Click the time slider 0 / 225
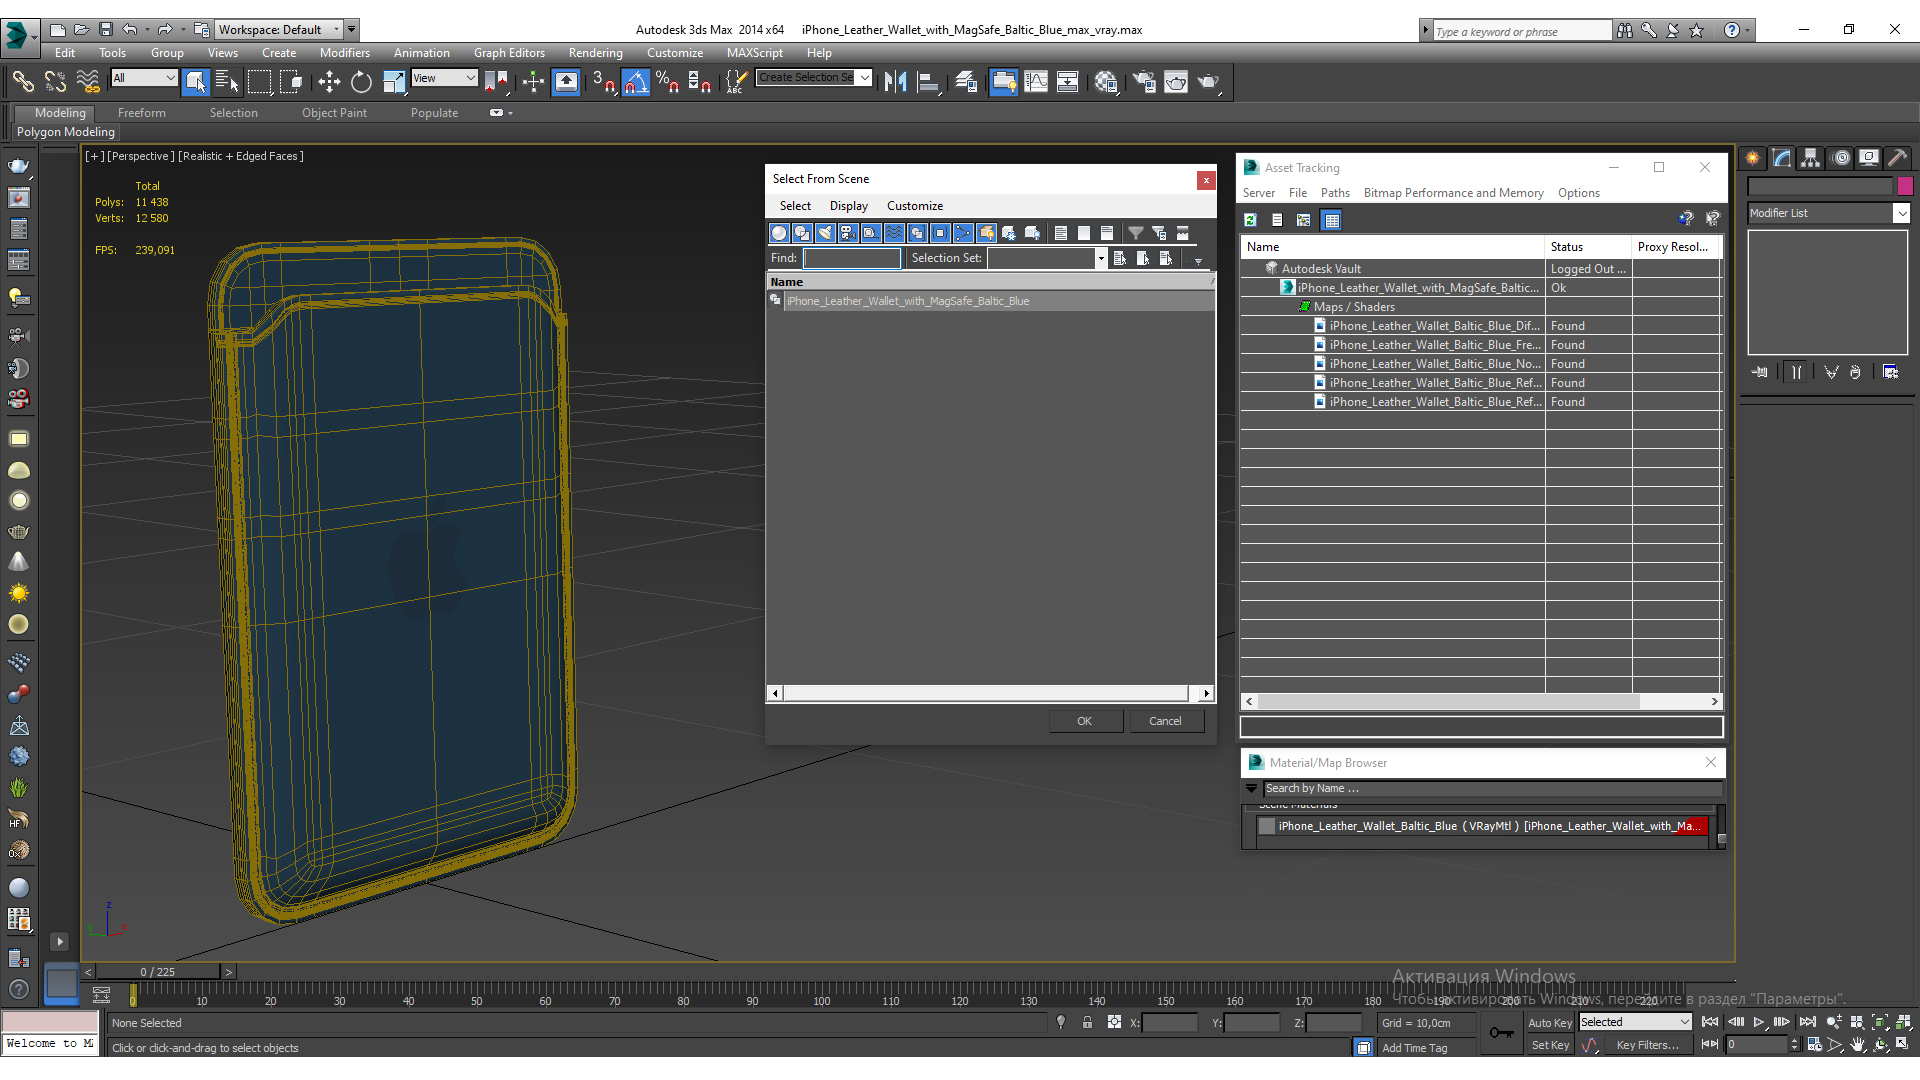Screen dimensions: 1920x1080 coord(157,971)
